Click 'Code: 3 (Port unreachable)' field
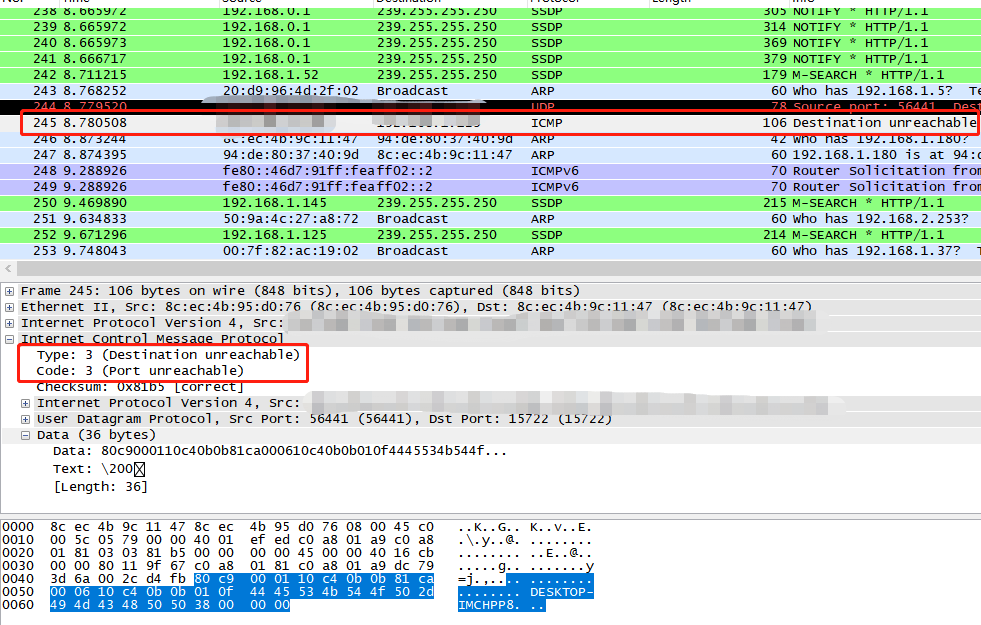This screenshot has width=981, height=625. pyautogui.click(x=140, y=371)
